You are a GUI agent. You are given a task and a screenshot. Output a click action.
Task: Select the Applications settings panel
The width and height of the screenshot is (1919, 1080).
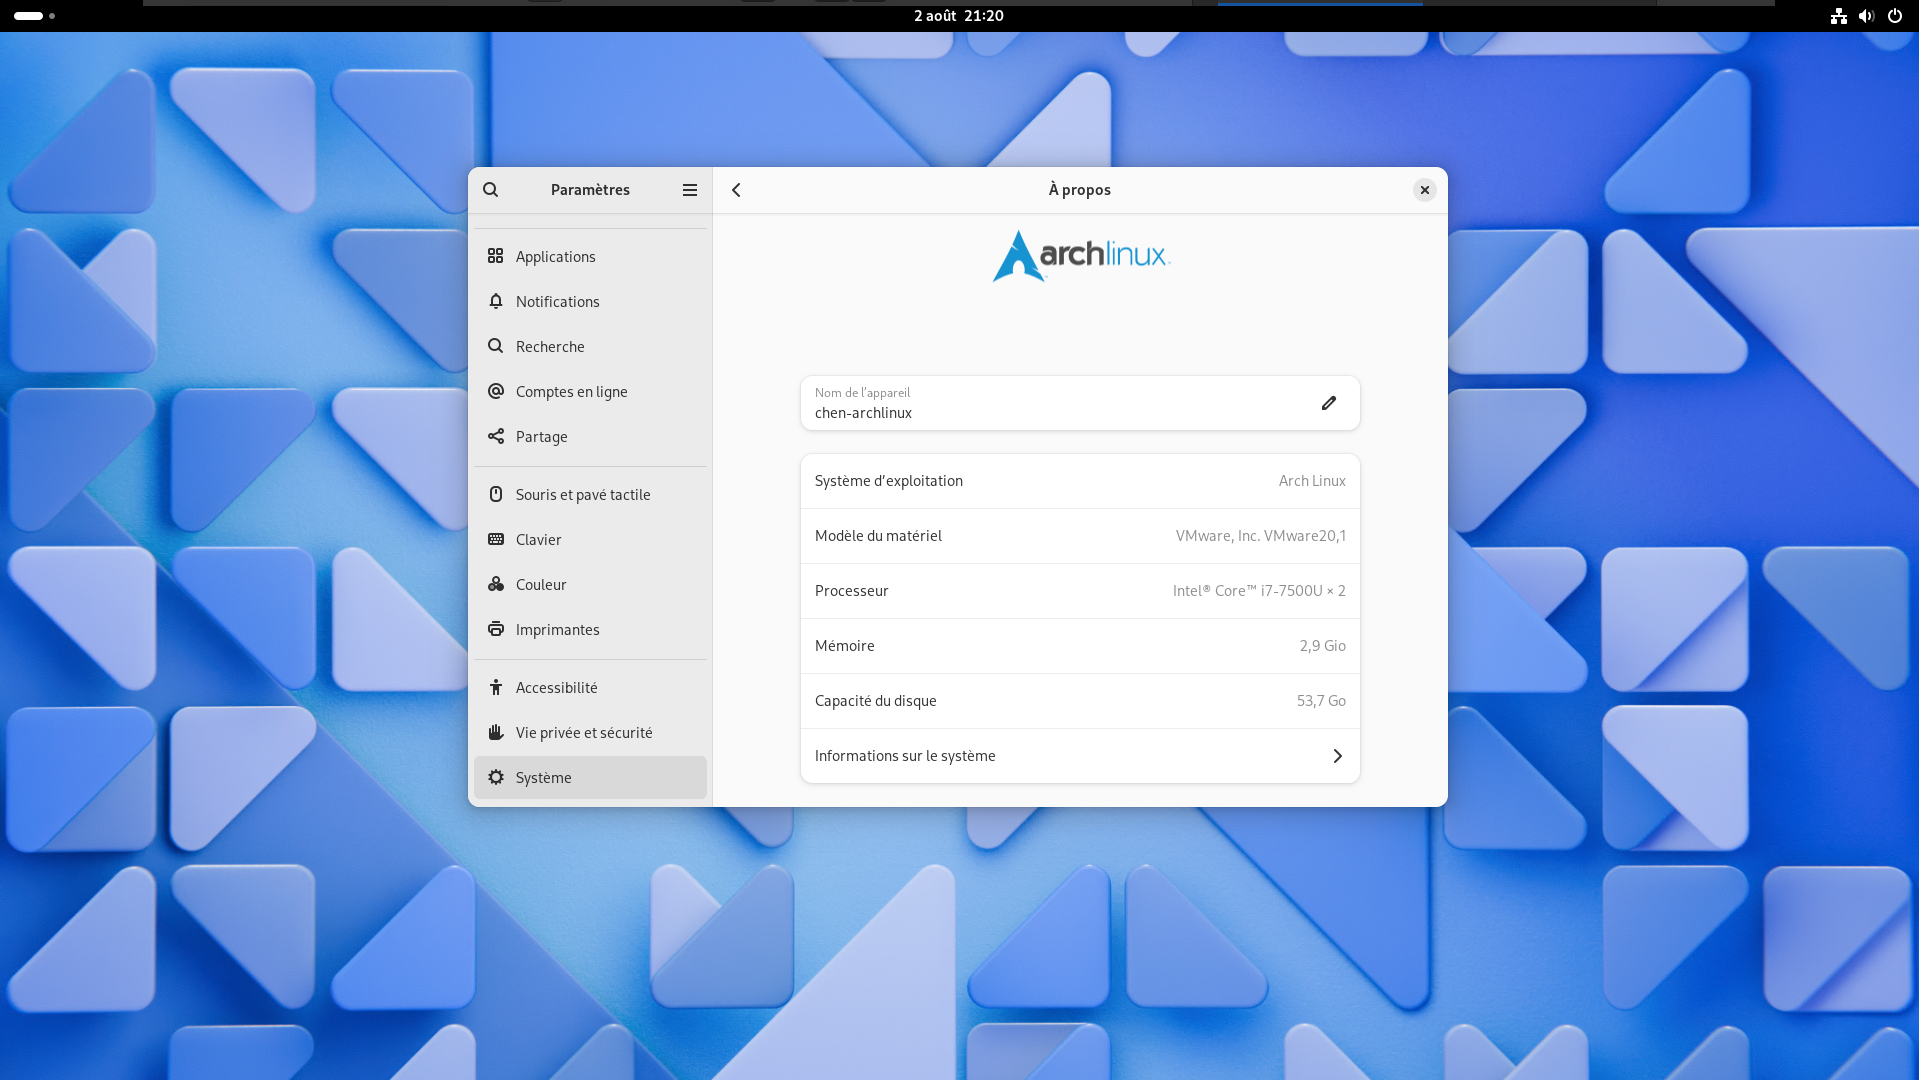click(x=590, y=256)
